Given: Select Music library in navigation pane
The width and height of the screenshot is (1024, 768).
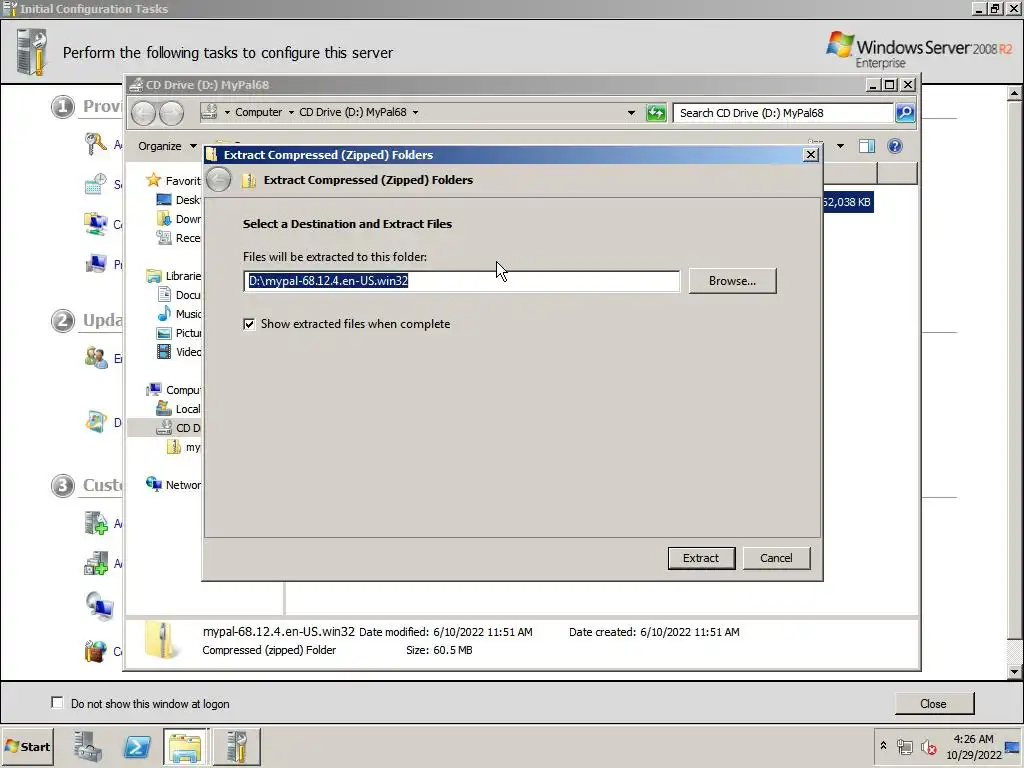Looking at the screenshot, I should click(179, 313).
